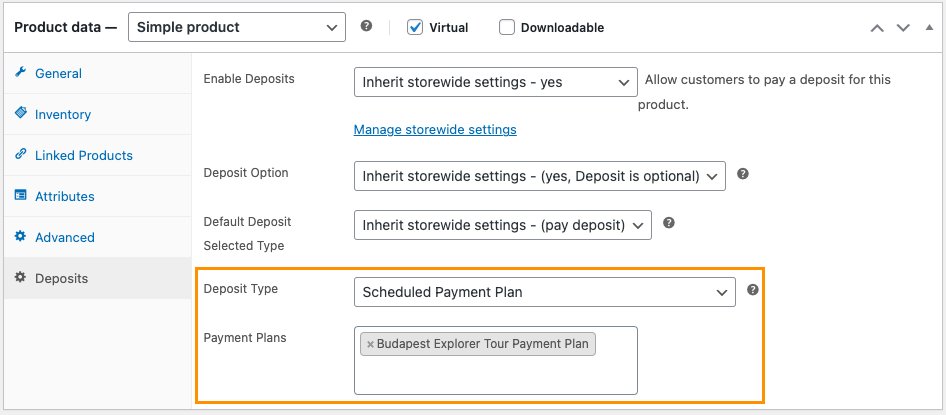Click the Virtual label text
946x415 pixels.
449,28
